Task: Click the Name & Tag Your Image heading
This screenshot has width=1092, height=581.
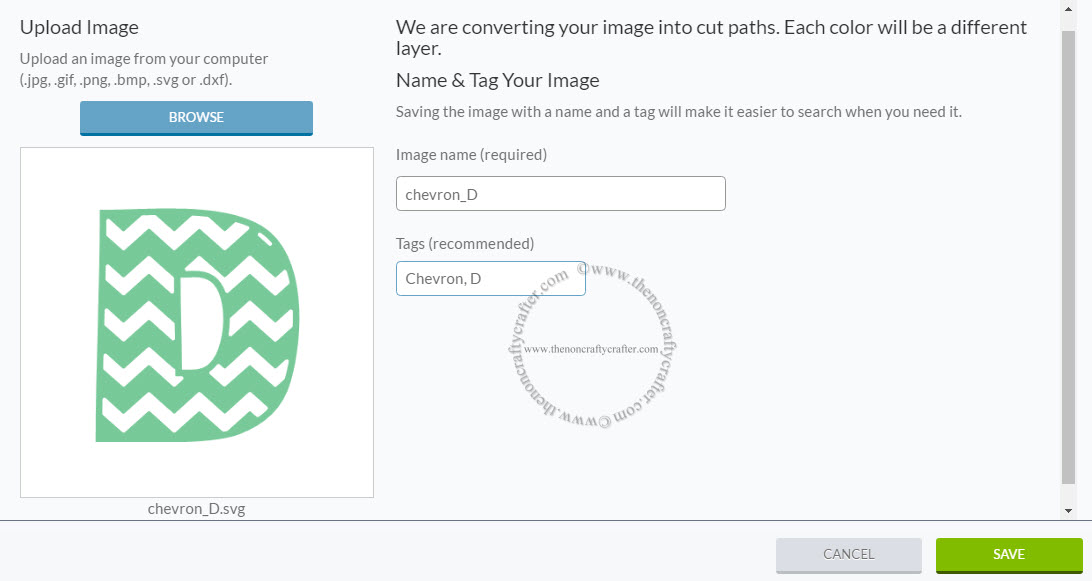Action: (x=497, y=80)
